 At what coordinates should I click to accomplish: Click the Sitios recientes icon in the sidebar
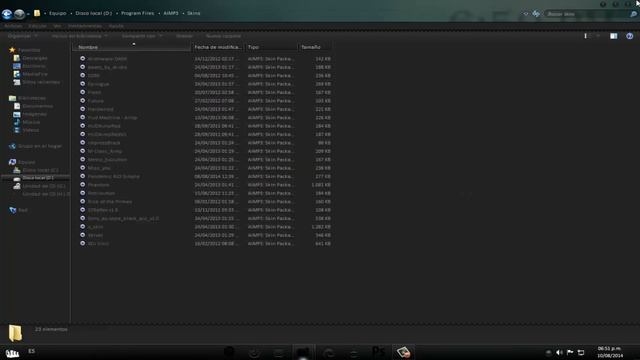coord(17,82)
